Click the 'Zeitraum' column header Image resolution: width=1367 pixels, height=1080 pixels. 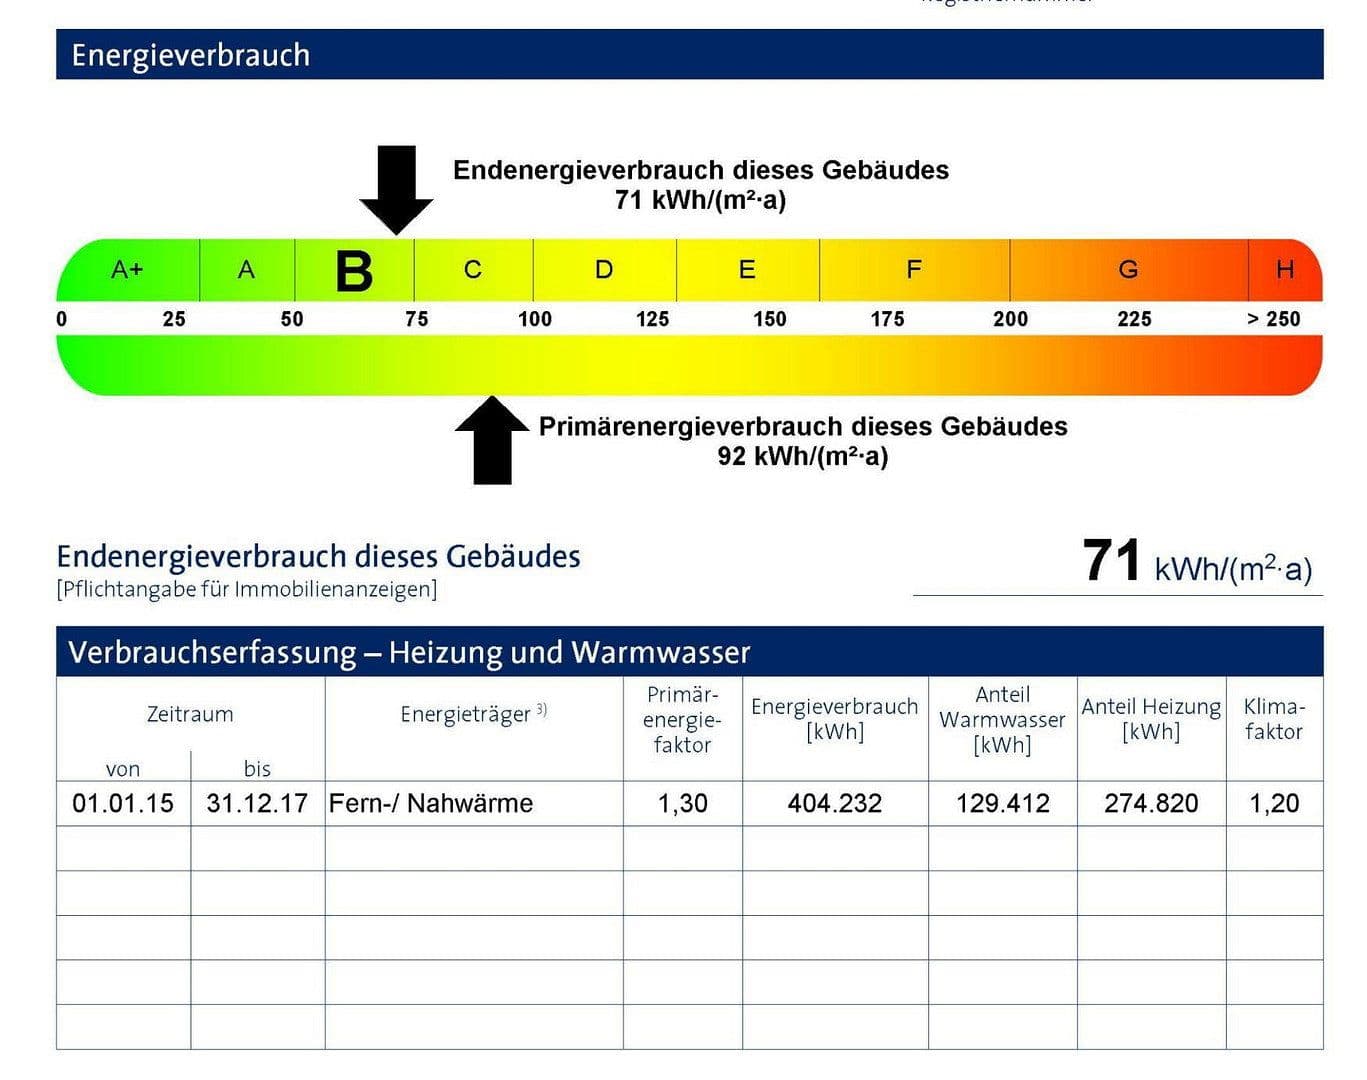click(190, 714)
